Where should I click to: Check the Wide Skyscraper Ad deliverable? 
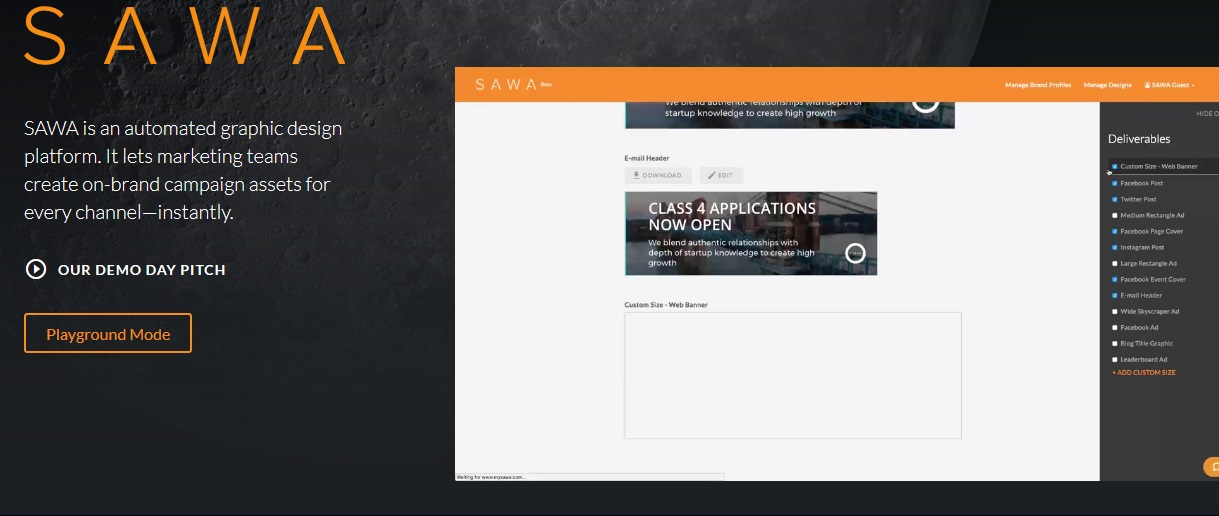[x=1115, y=311]
